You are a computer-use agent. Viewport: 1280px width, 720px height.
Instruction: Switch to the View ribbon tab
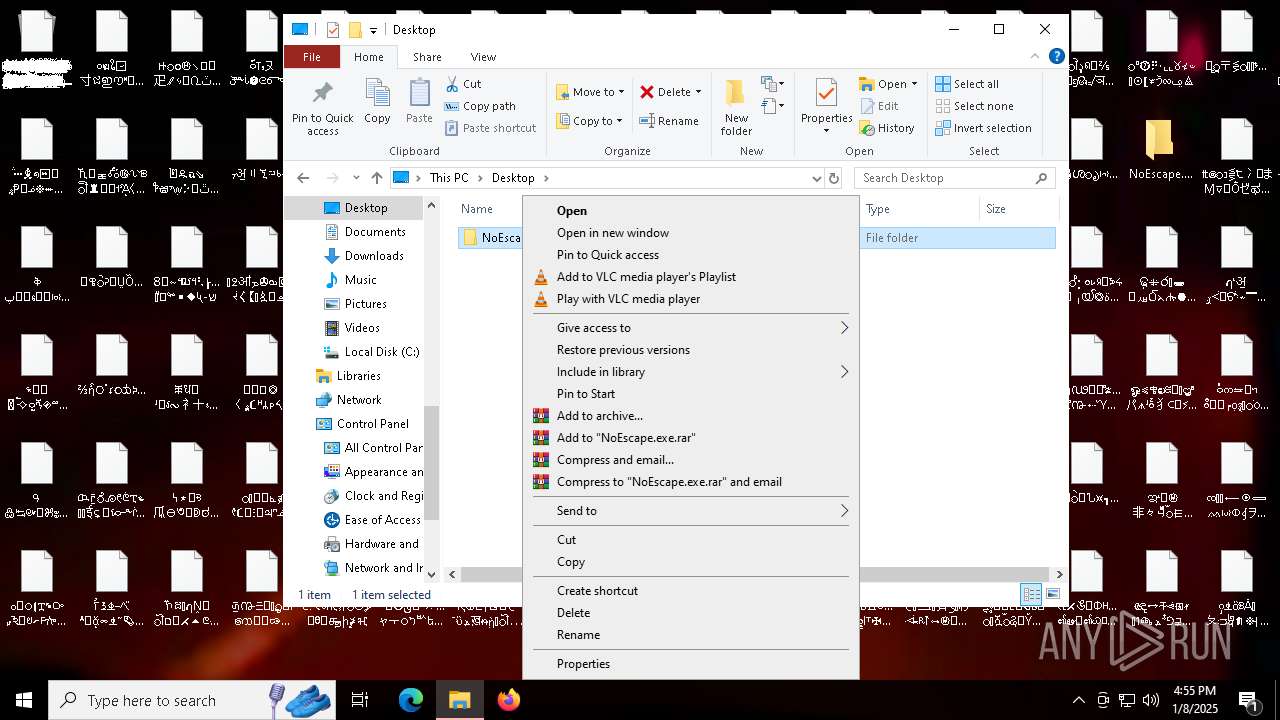483,57
